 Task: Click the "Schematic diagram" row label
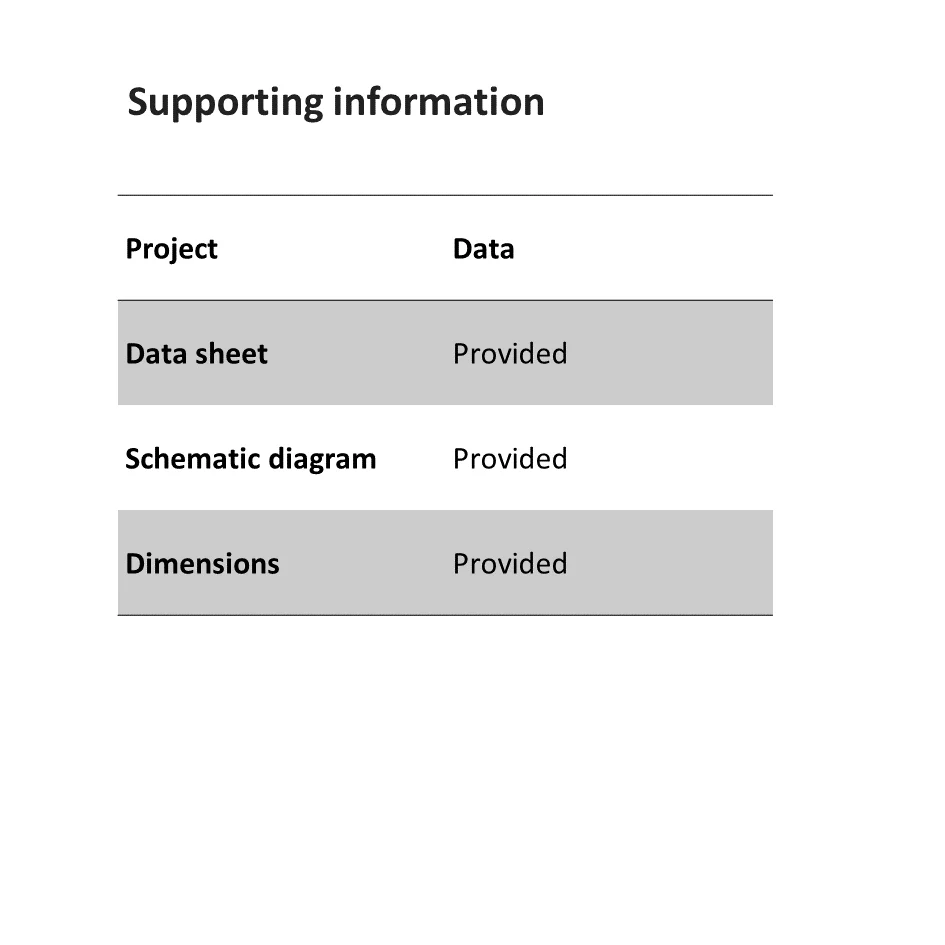coord(250,459)
